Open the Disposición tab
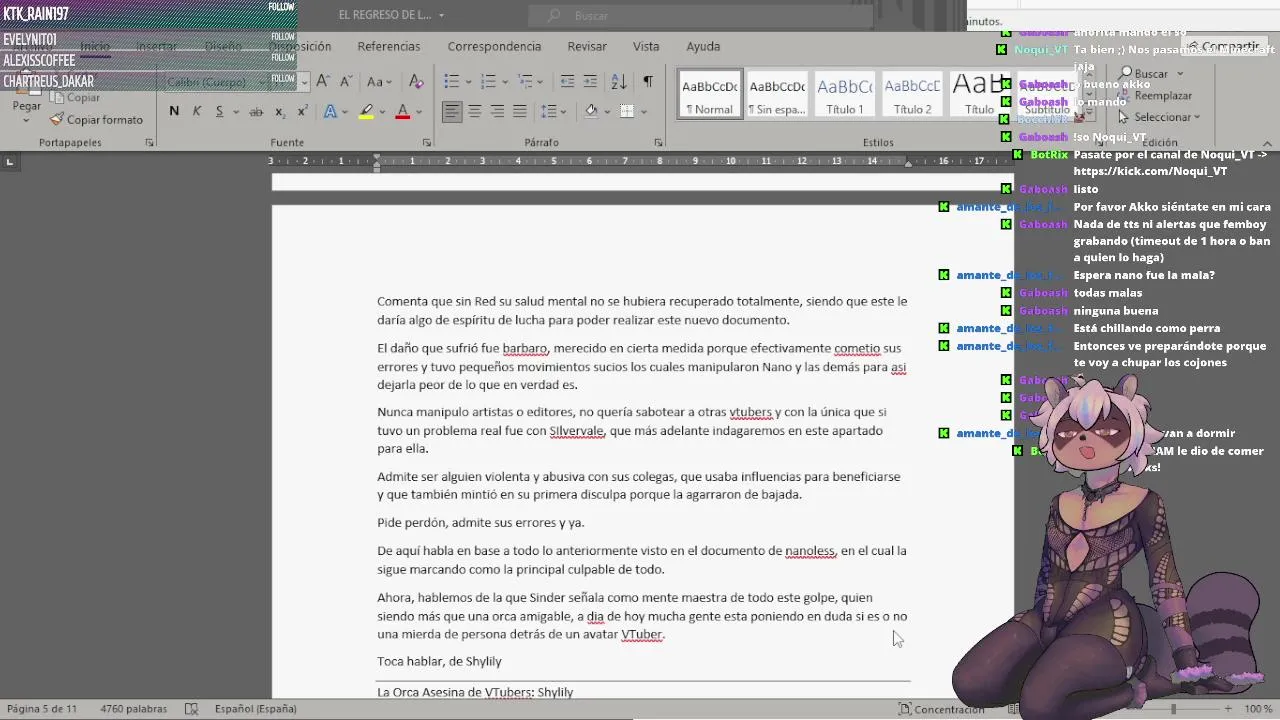The image size is (1280, 720). (300, 46)
